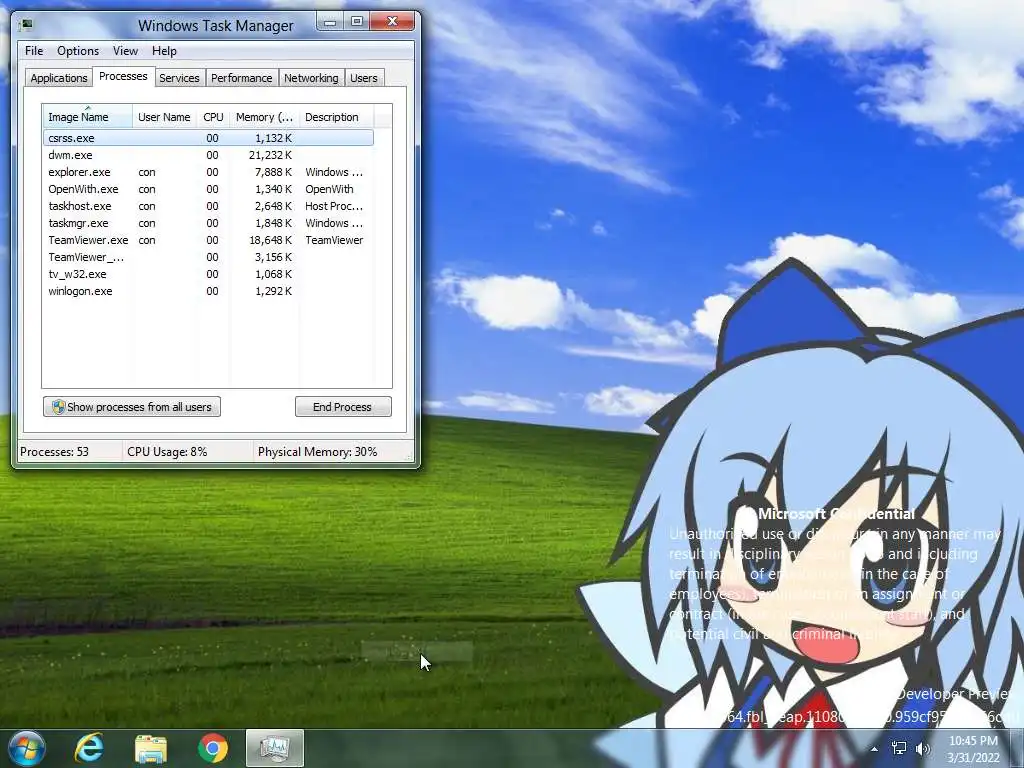Select the TeamViewer.exe process row

(208, 240)
